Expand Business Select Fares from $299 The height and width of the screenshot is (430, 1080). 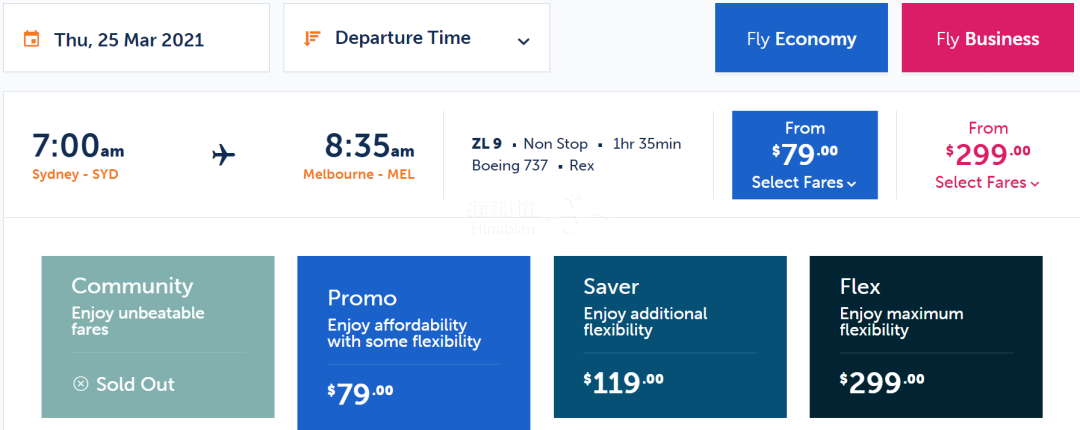(x=988, y=155)
